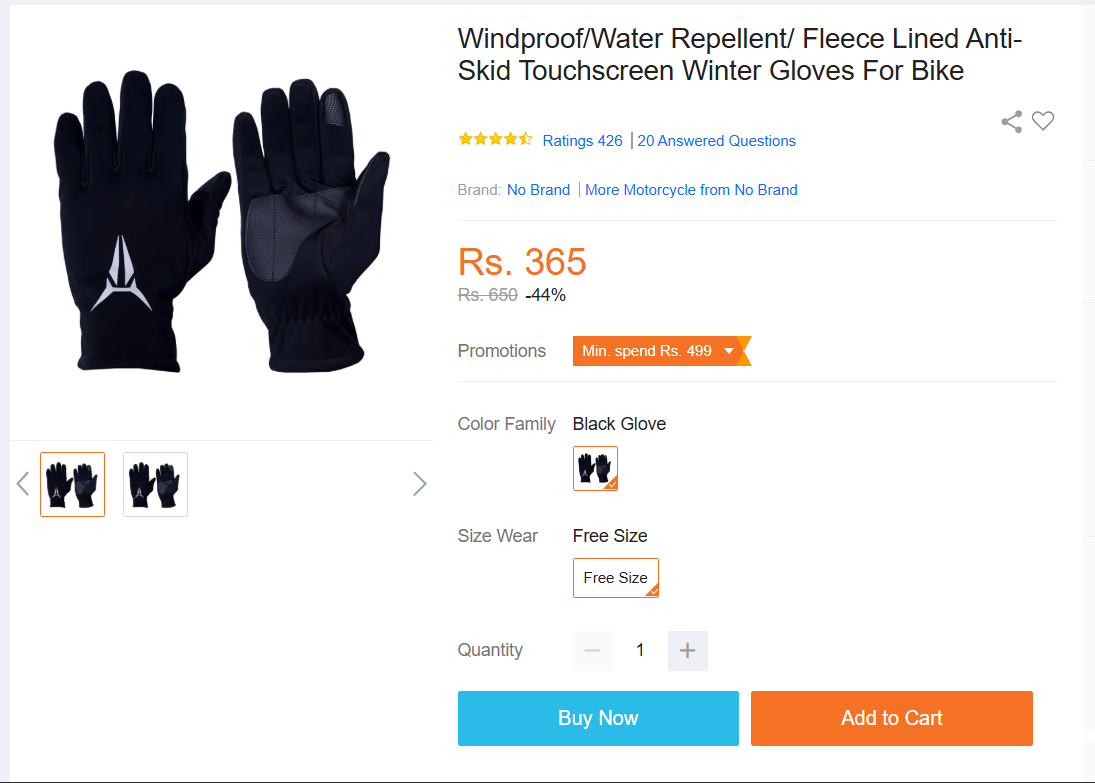
Task: Click the Add to Cart button
Action: [x=891, y=718]
